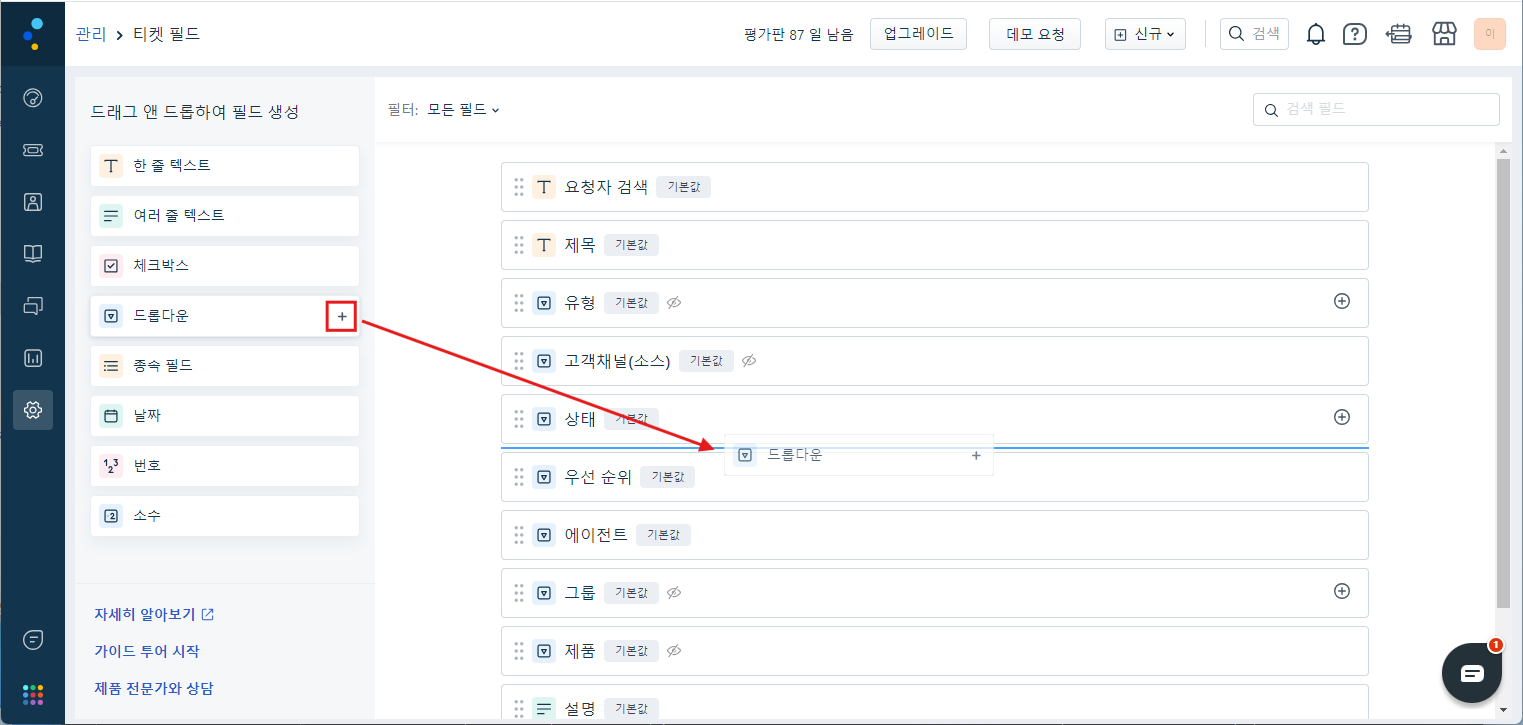This screenshot has height=725, width=1523.
Task: Open the contacts icon in left sidebar
Action: click(33, 202)
